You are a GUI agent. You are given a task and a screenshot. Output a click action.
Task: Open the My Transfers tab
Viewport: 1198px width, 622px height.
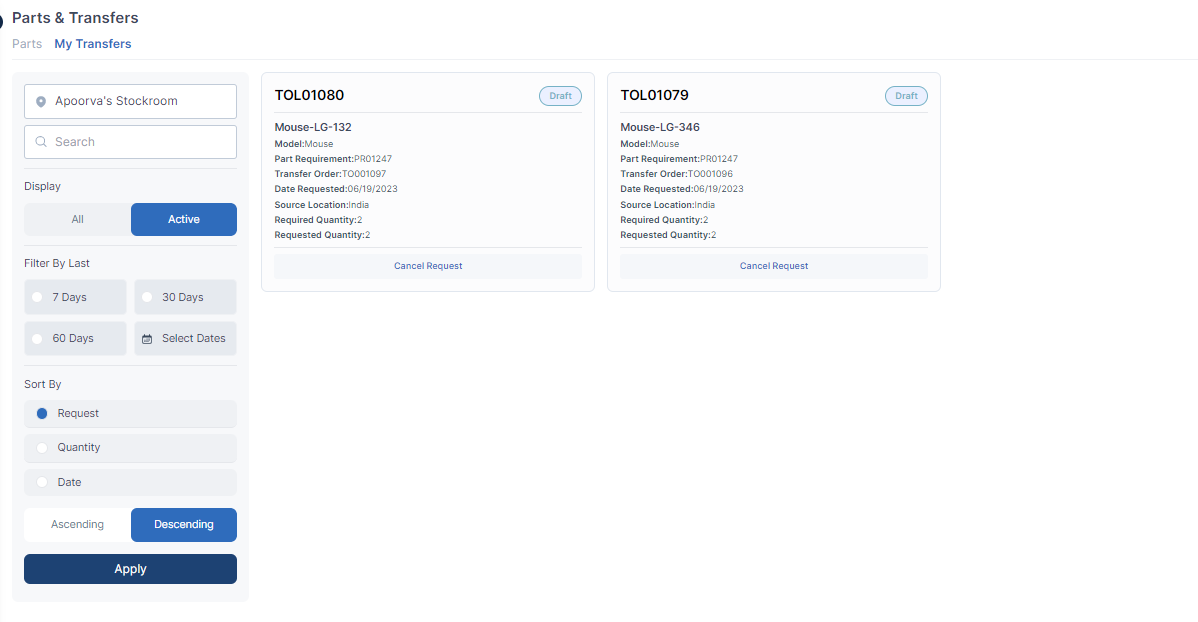[x=92, y=44]
